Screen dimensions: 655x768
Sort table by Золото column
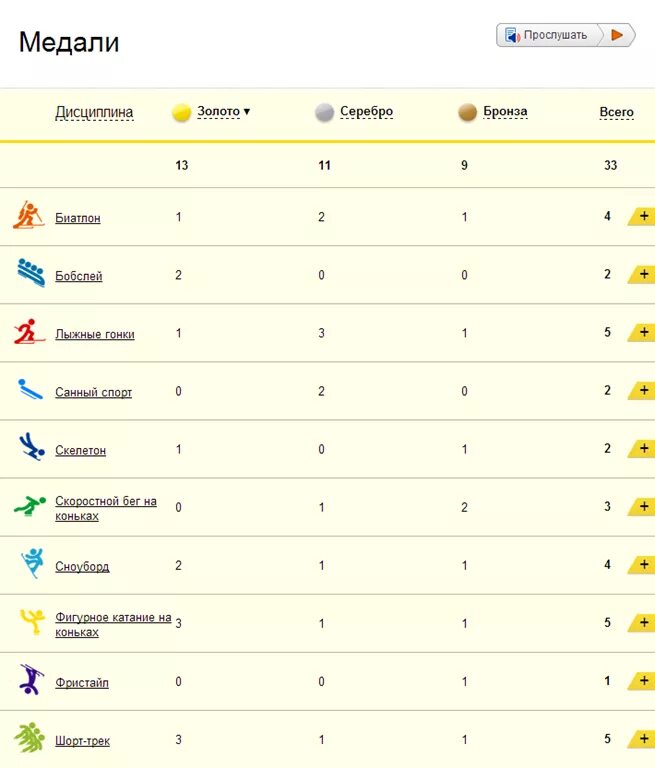click(218, 111)
